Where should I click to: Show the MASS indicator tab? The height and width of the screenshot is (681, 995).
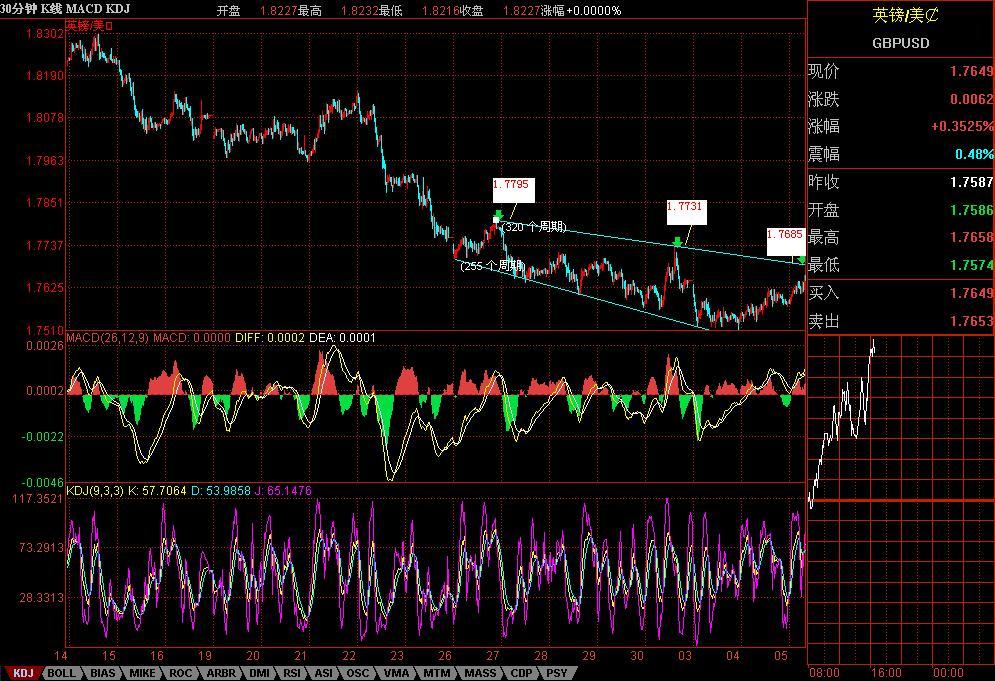tap(480, 673)
